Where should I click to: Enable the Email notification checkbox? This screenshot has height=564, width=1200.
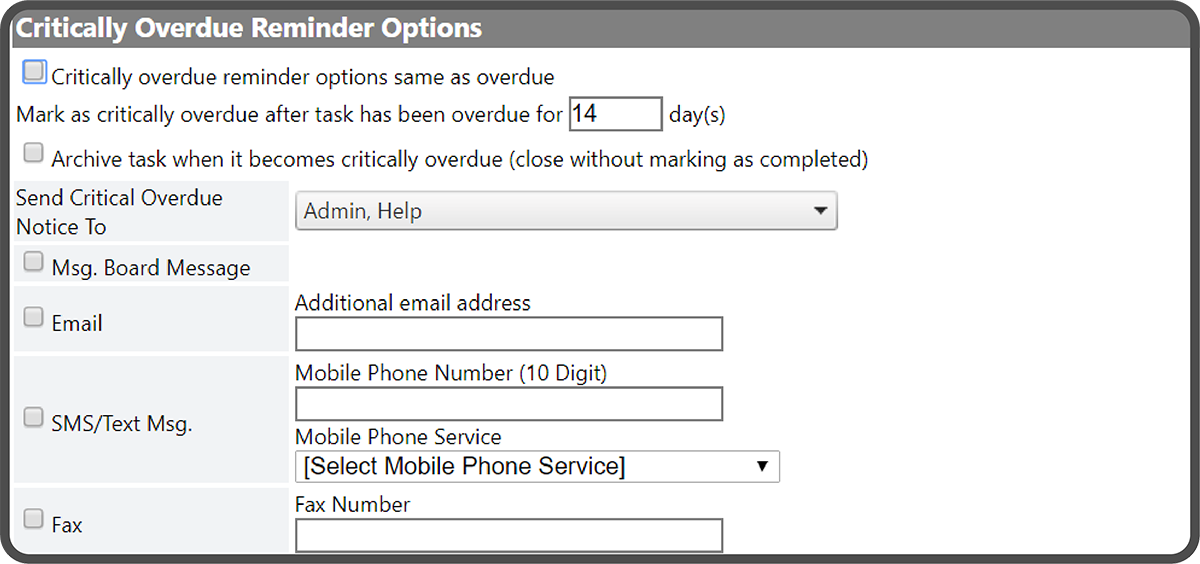pos(34,318)
